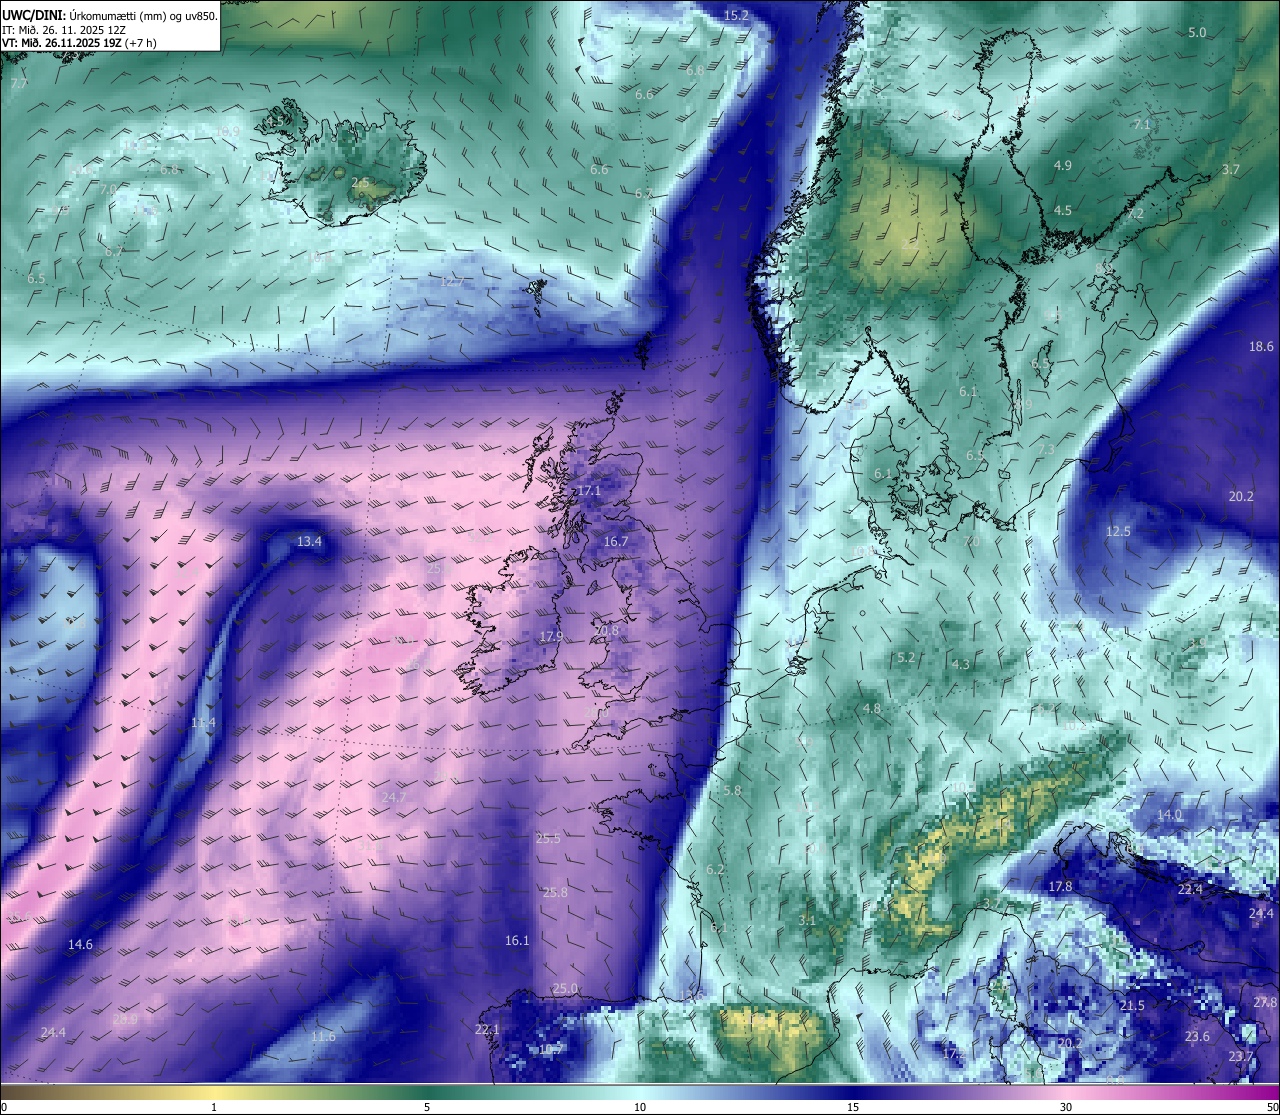Viewport: 1280px width, 1115px height.
Task: Click the 27.8 value label
Action: pos(1265,1003)
